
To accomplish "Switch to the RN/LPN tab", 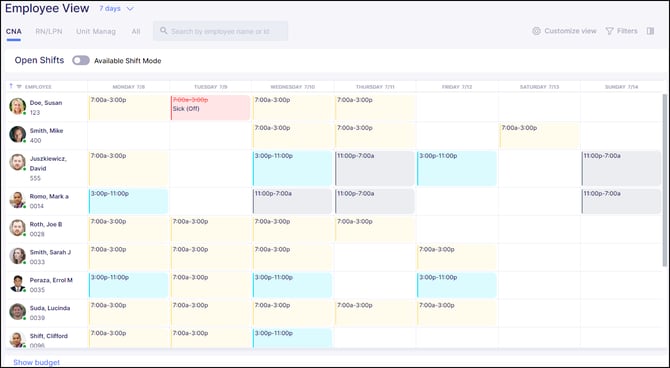I will pos(49,31).
